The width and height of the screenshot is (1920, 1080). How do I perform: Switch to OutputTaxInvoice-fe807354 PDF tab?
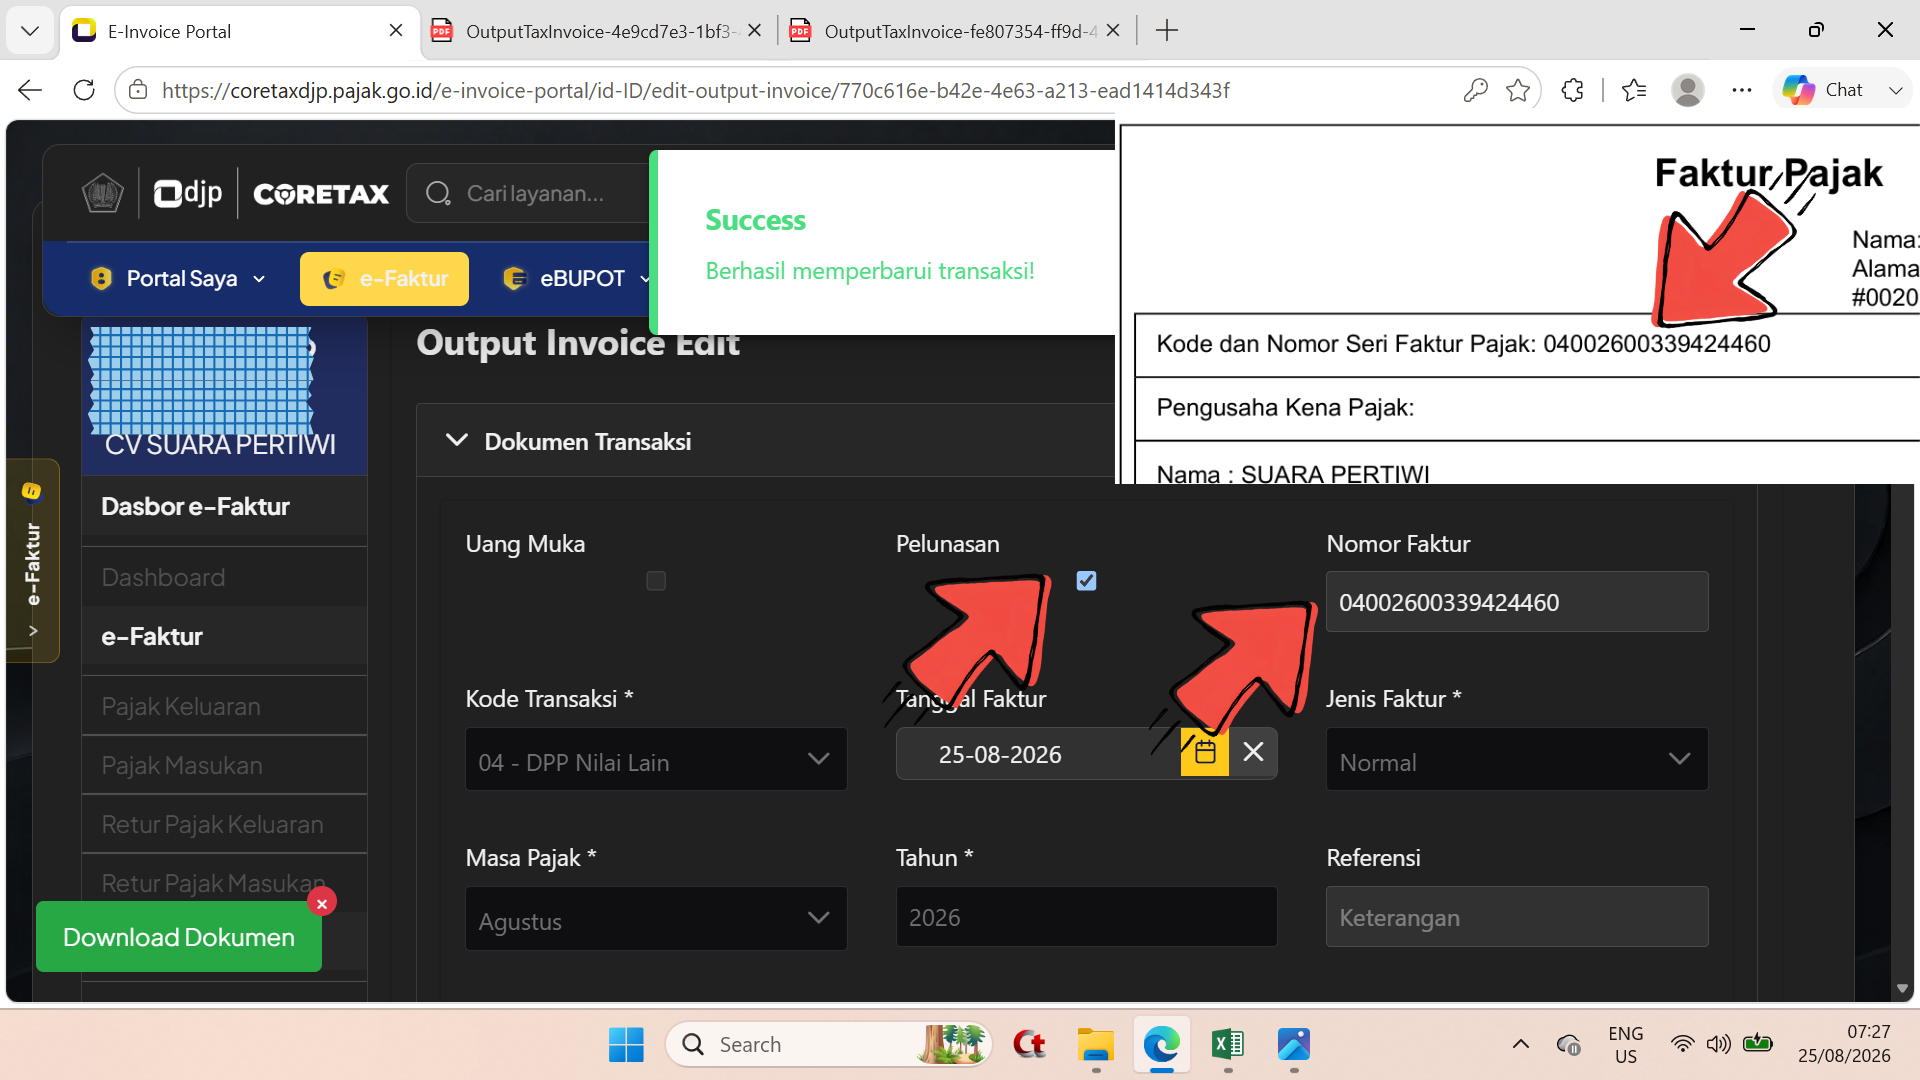(x=957, y=31)
